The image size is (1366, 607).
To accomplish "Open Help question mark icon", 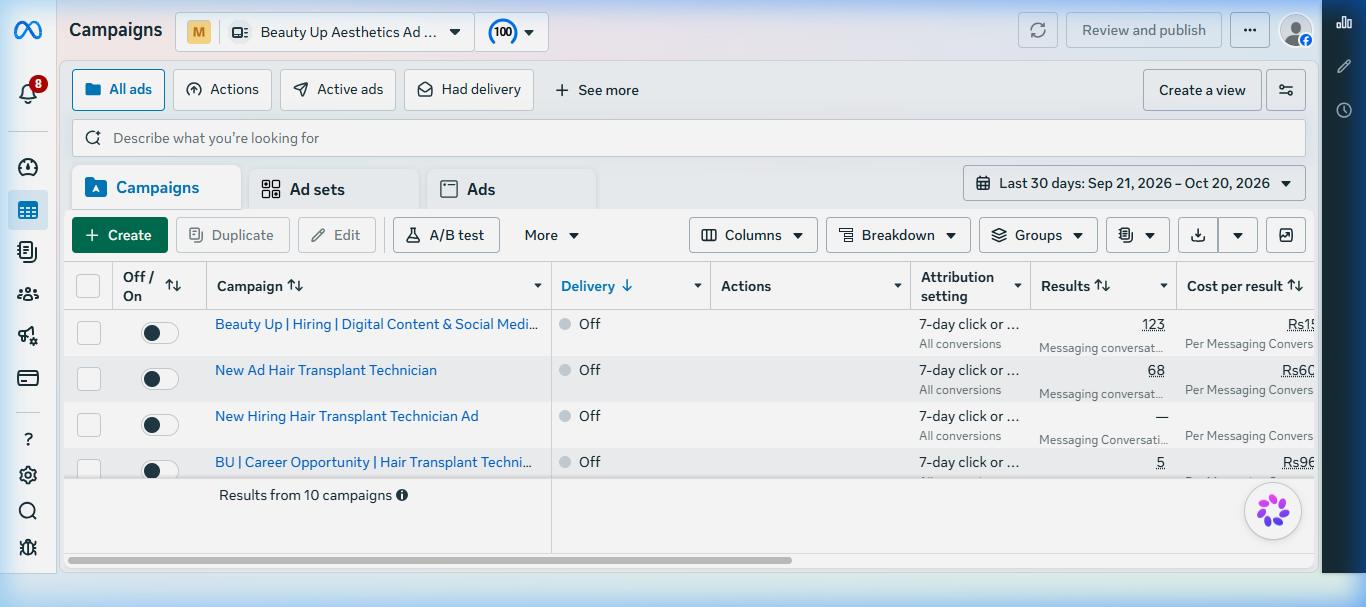I will pyautogui.click(x=28, y=439).
